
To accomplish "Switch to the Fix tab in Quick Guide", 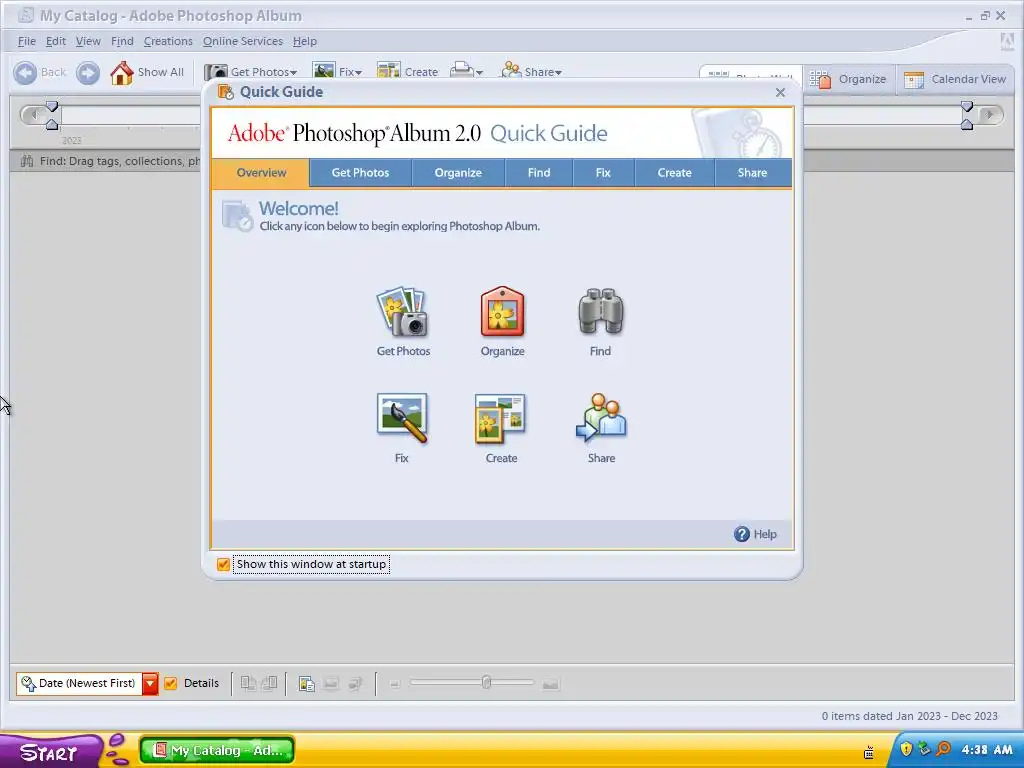I will 603,173.
